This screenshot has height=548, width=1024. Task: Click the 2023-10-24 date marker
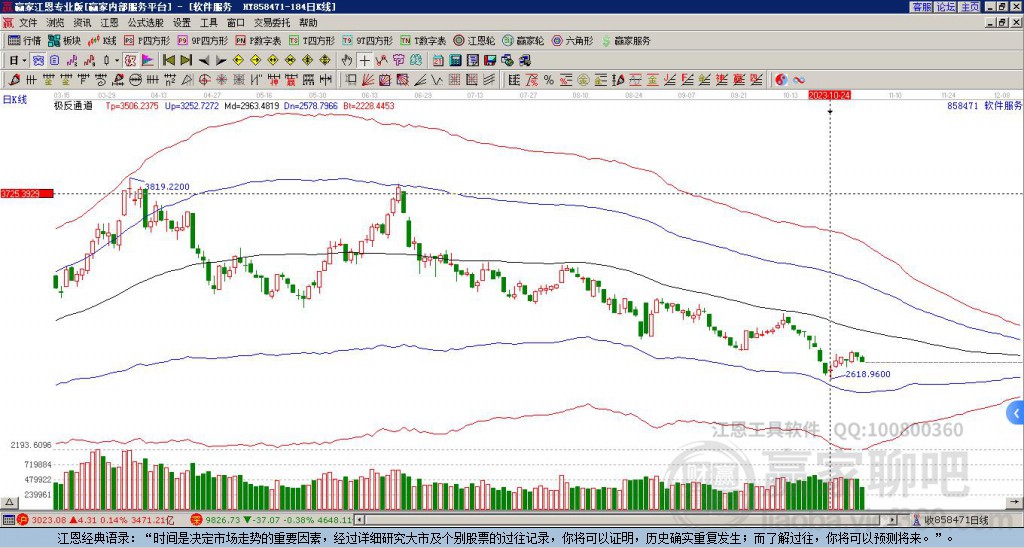829,95
